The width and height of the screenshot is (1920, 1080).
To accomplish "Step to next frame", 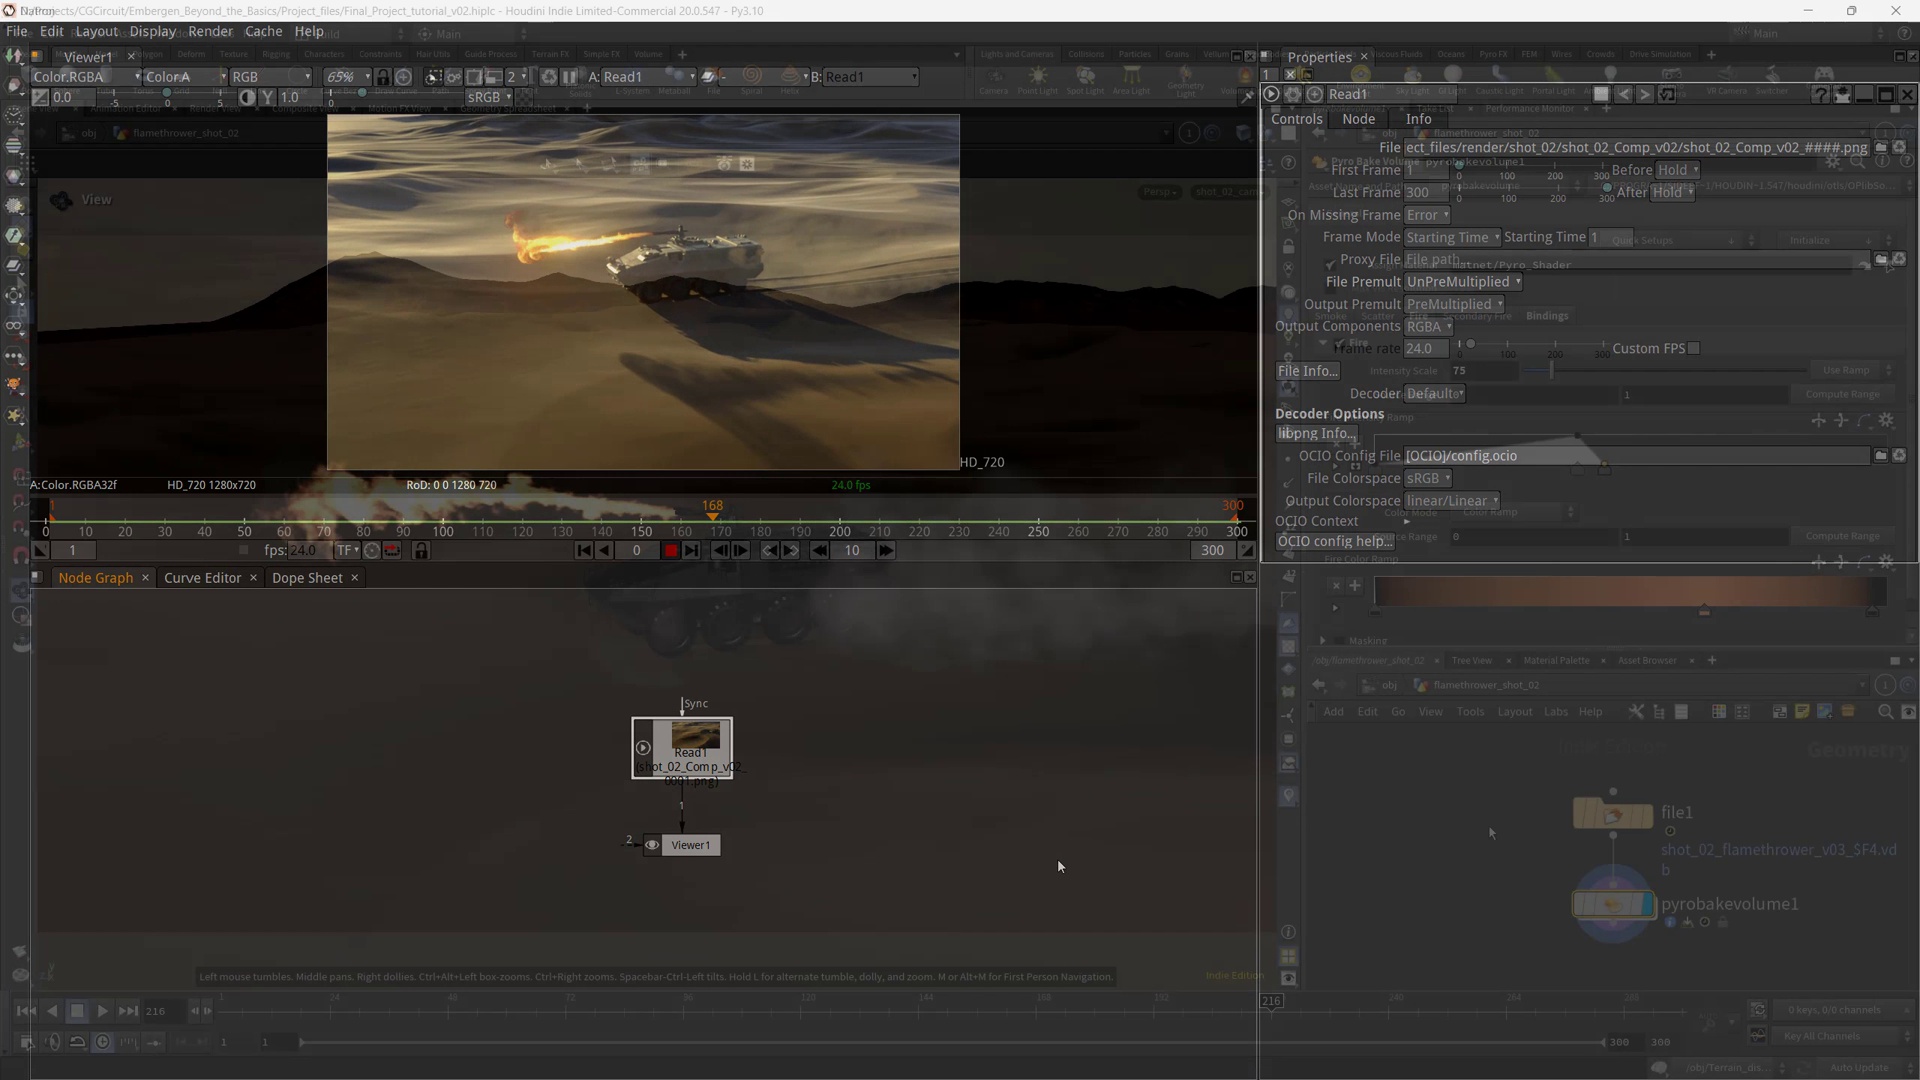I will tap(740, 550).
